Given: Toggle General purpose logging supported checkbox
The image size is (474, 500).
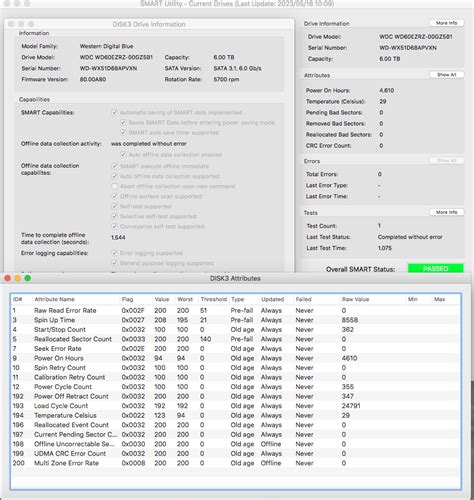Looking at the screenshot, I should pyautogui.click(x=114, y=263).
